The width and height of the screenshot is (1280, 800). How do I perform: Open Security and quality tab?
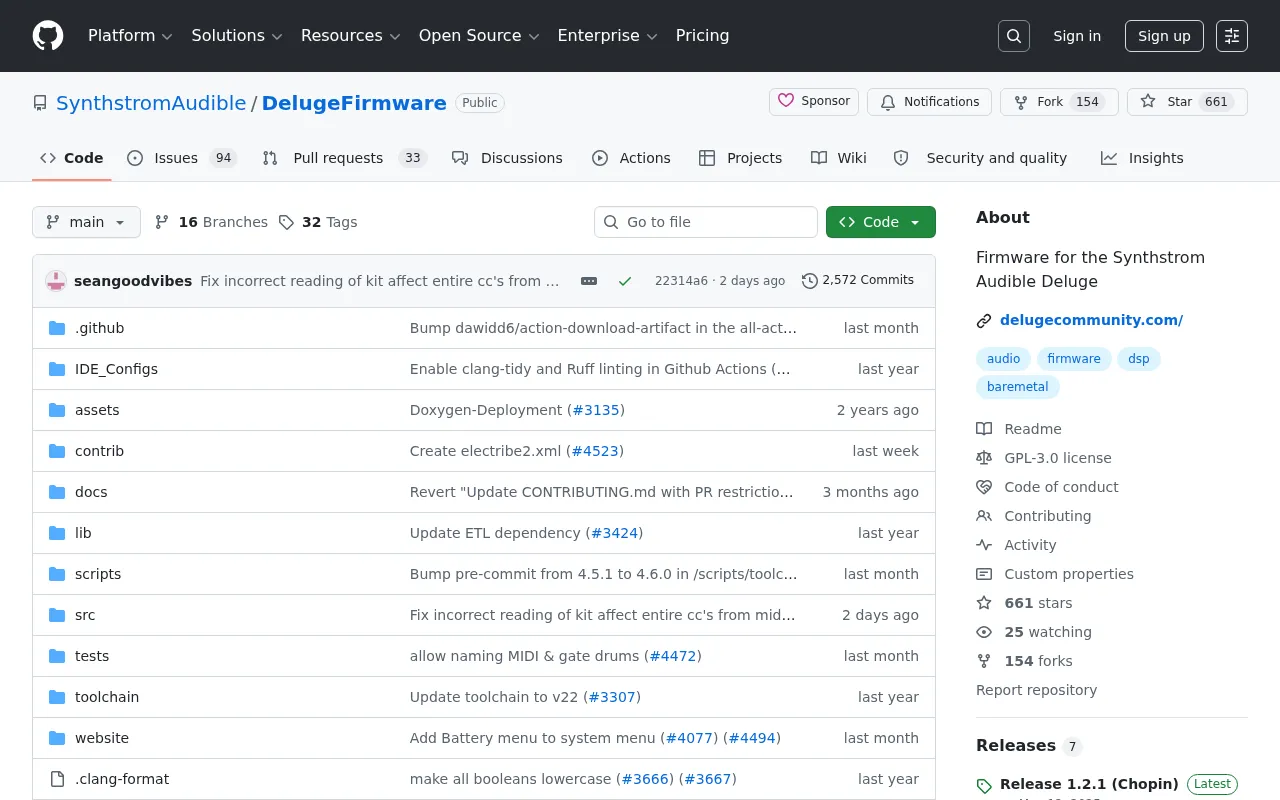(981, 158)
